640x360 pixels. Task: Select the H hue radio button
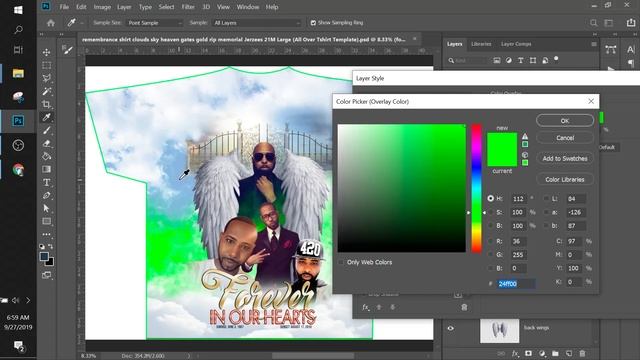[491, 198]
